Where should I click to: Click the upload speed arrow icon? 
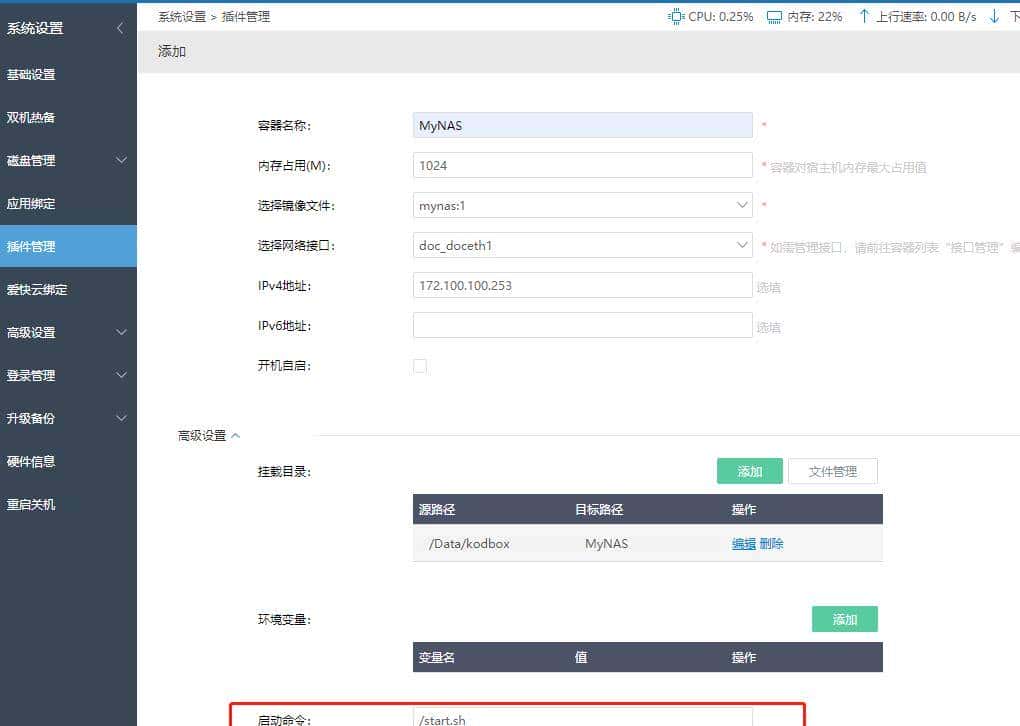click(865, 16)
